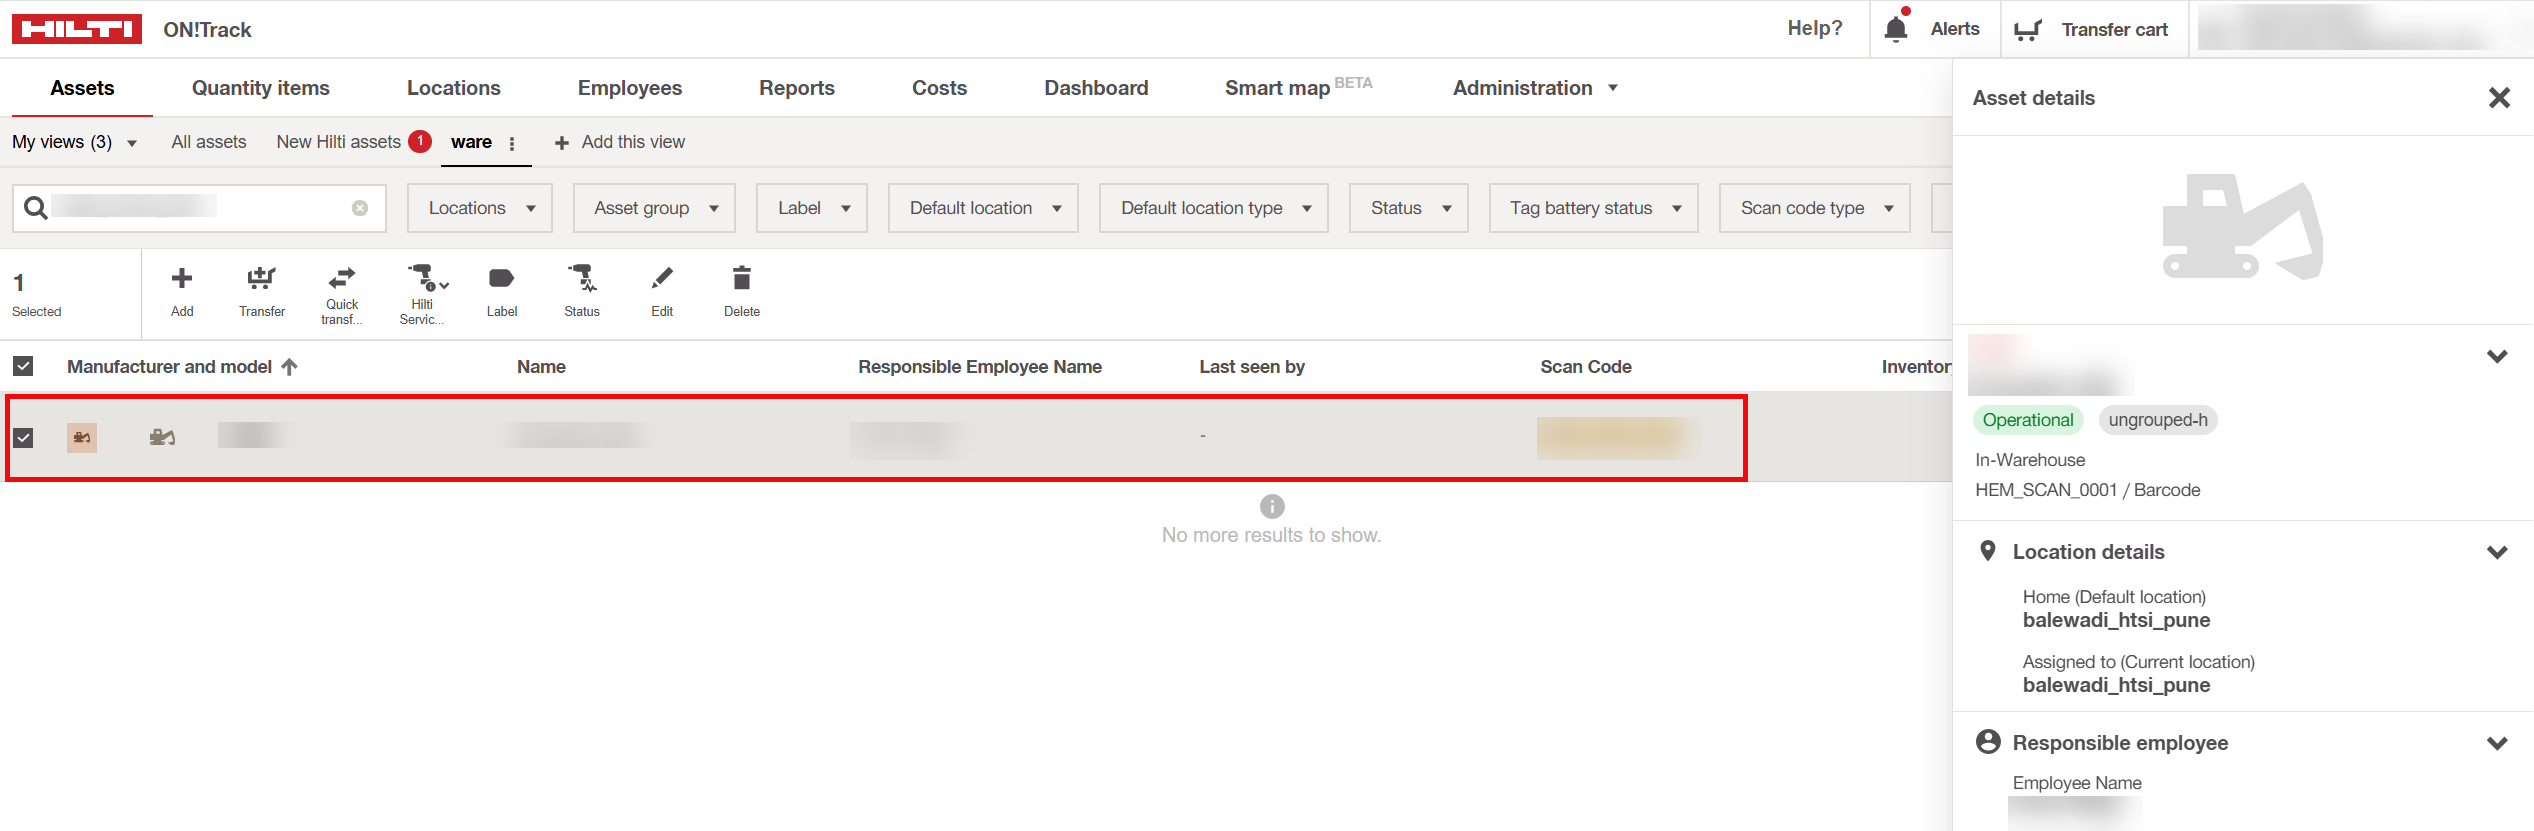Open the Asset group filter dropdown
Screen dimensions: 2534x831
point(654,208)
